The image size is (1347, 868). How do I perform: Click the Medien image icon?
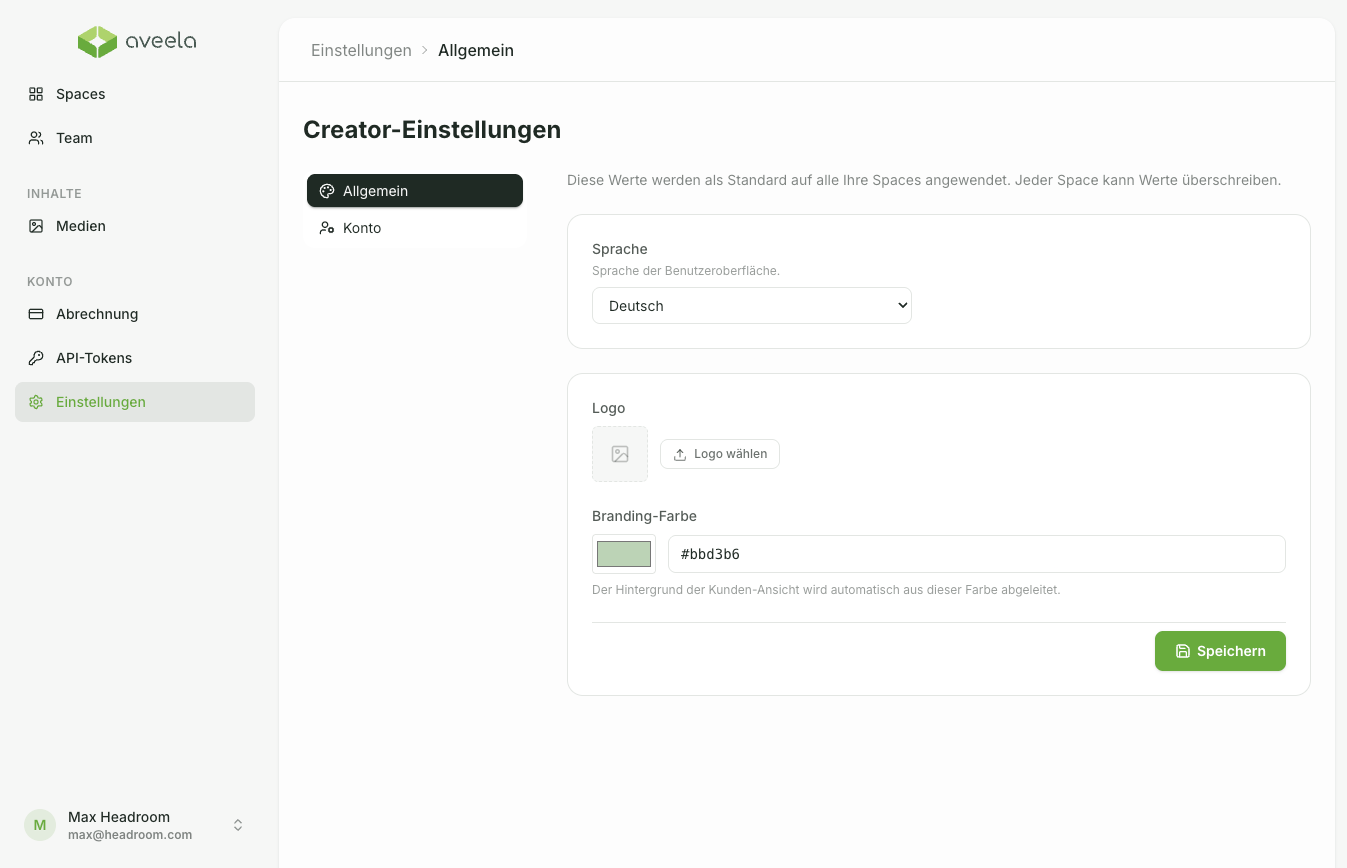(36, 226)
